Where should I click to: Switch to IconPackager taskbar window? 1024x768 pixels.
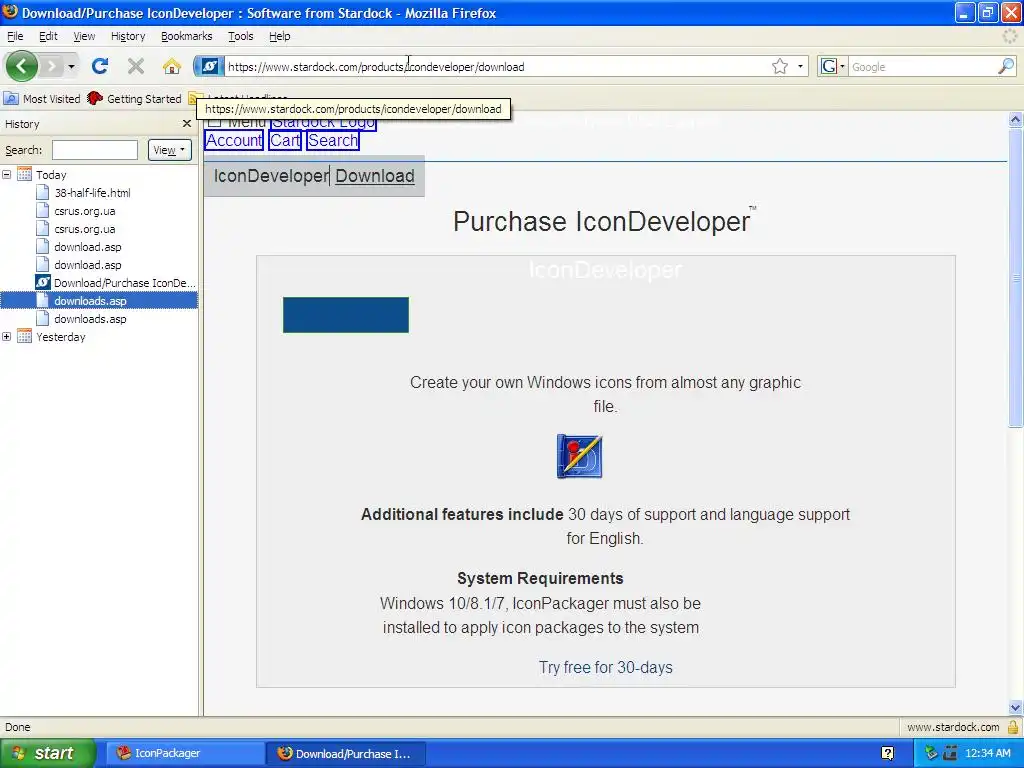[x=184, y=753]
